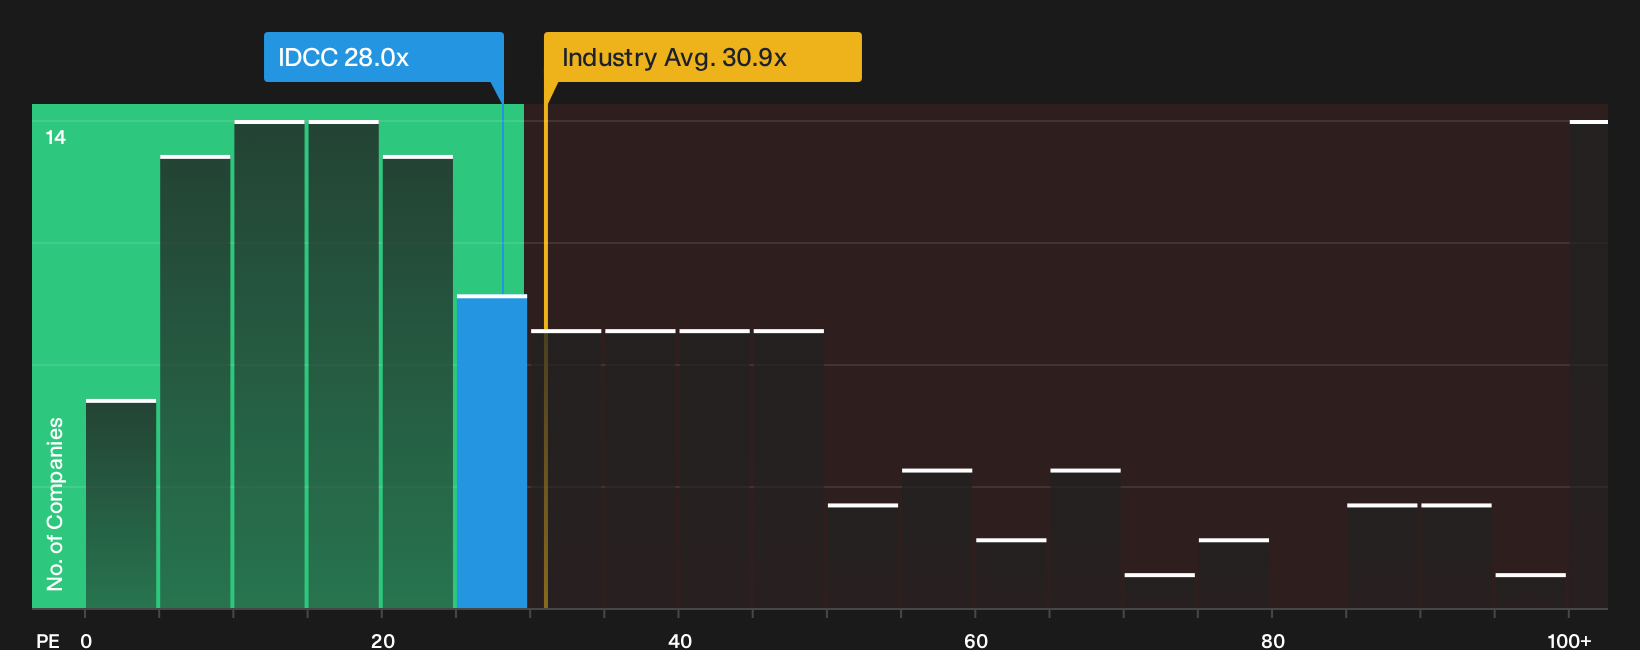Image resolution: width=1640 pixels, height=650 pixels.
Task: Click the 100+ PE bar at far right
Action: point(1589,364)
